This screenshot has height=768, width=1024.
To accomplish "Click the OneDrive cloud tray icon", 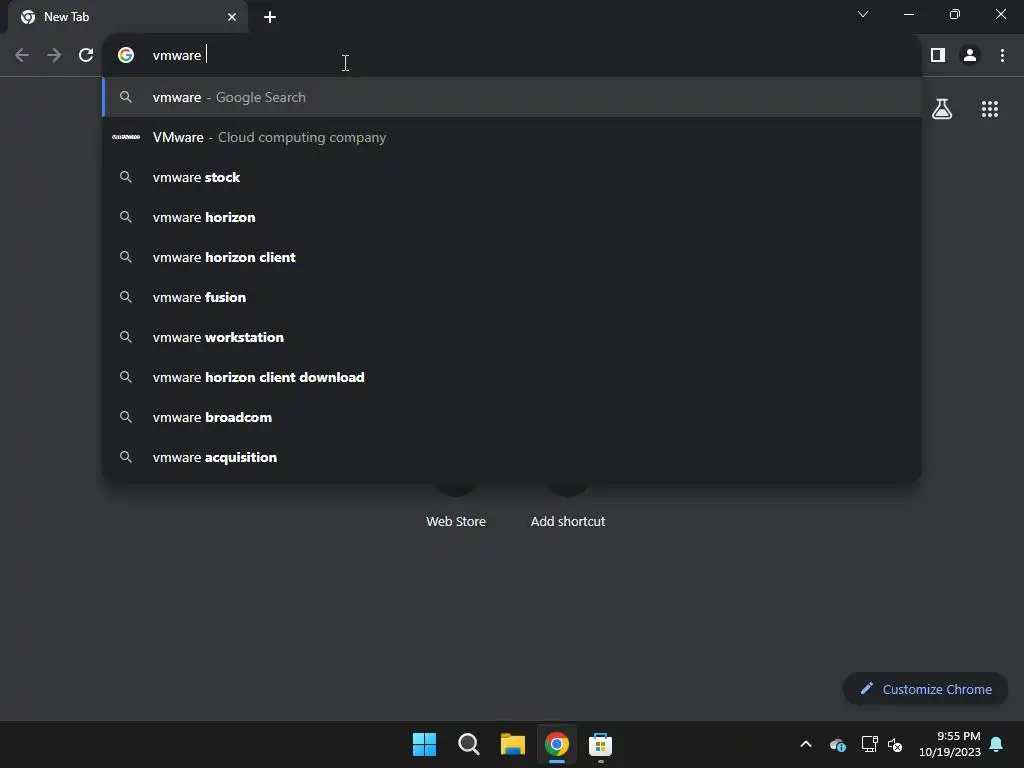I will tap(838, 744).
